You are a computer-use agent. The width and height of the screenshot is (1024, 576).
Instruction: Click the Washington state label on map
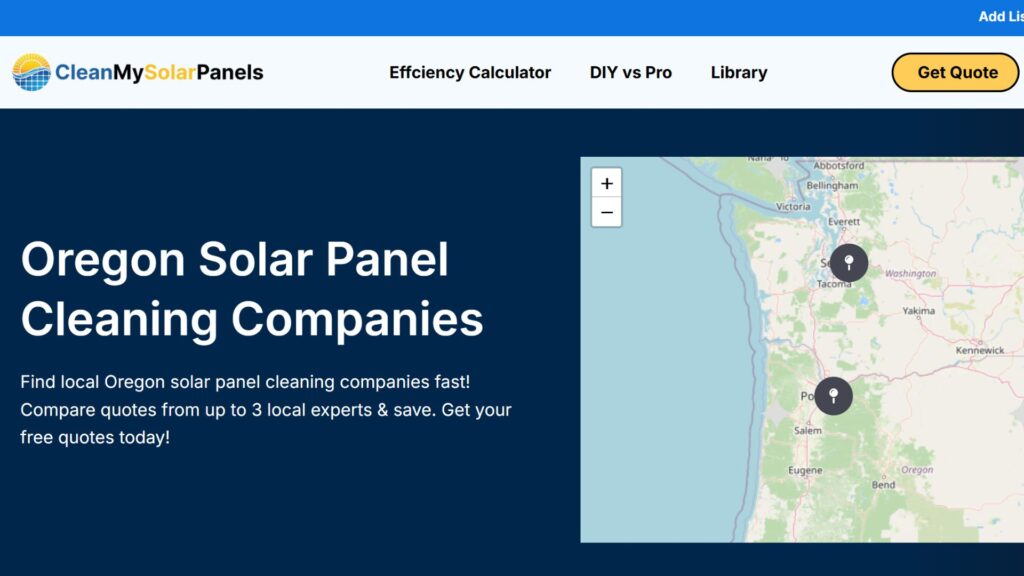910,274
